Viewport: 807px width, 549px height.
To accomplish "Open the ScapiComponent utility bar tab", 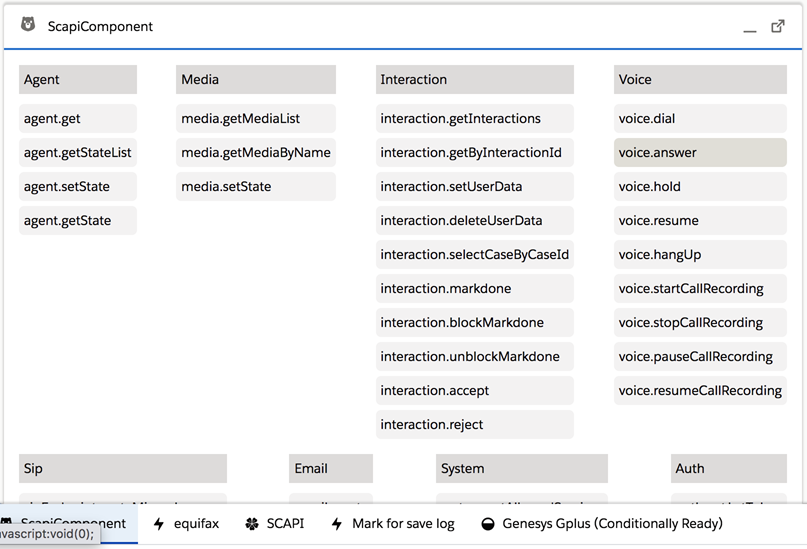I will coord(70,523).
